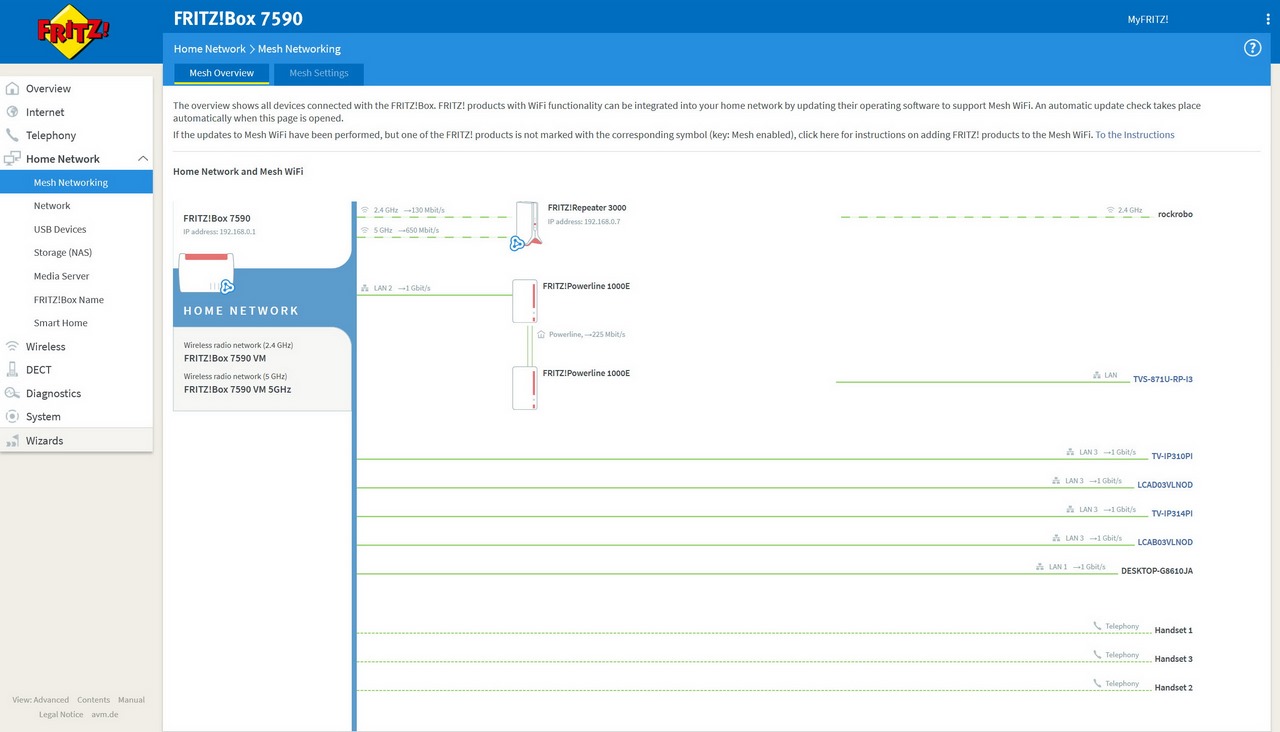
Task: Click the rockrobo device name
Action: pyautogui.click(x=1175, y=214)
